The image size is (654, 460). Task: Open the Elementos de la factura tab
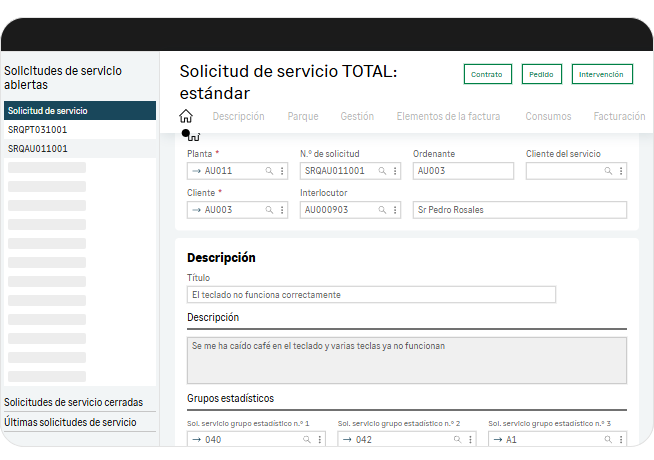tap(449, 116)
